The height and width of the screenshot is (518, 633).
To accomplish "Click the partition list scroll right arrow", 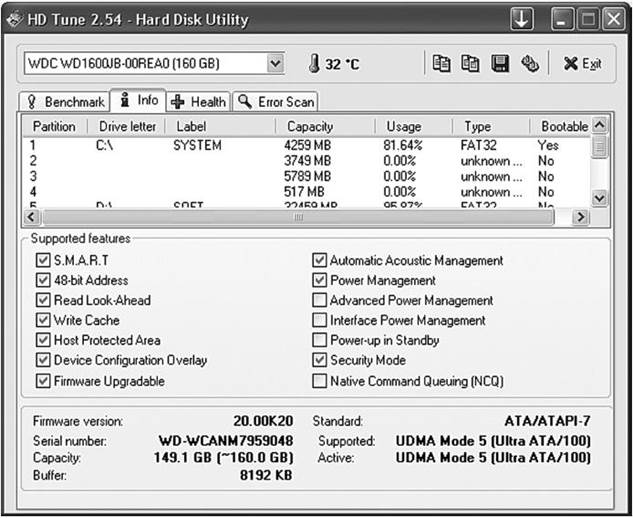I will [x=581, y=217].
